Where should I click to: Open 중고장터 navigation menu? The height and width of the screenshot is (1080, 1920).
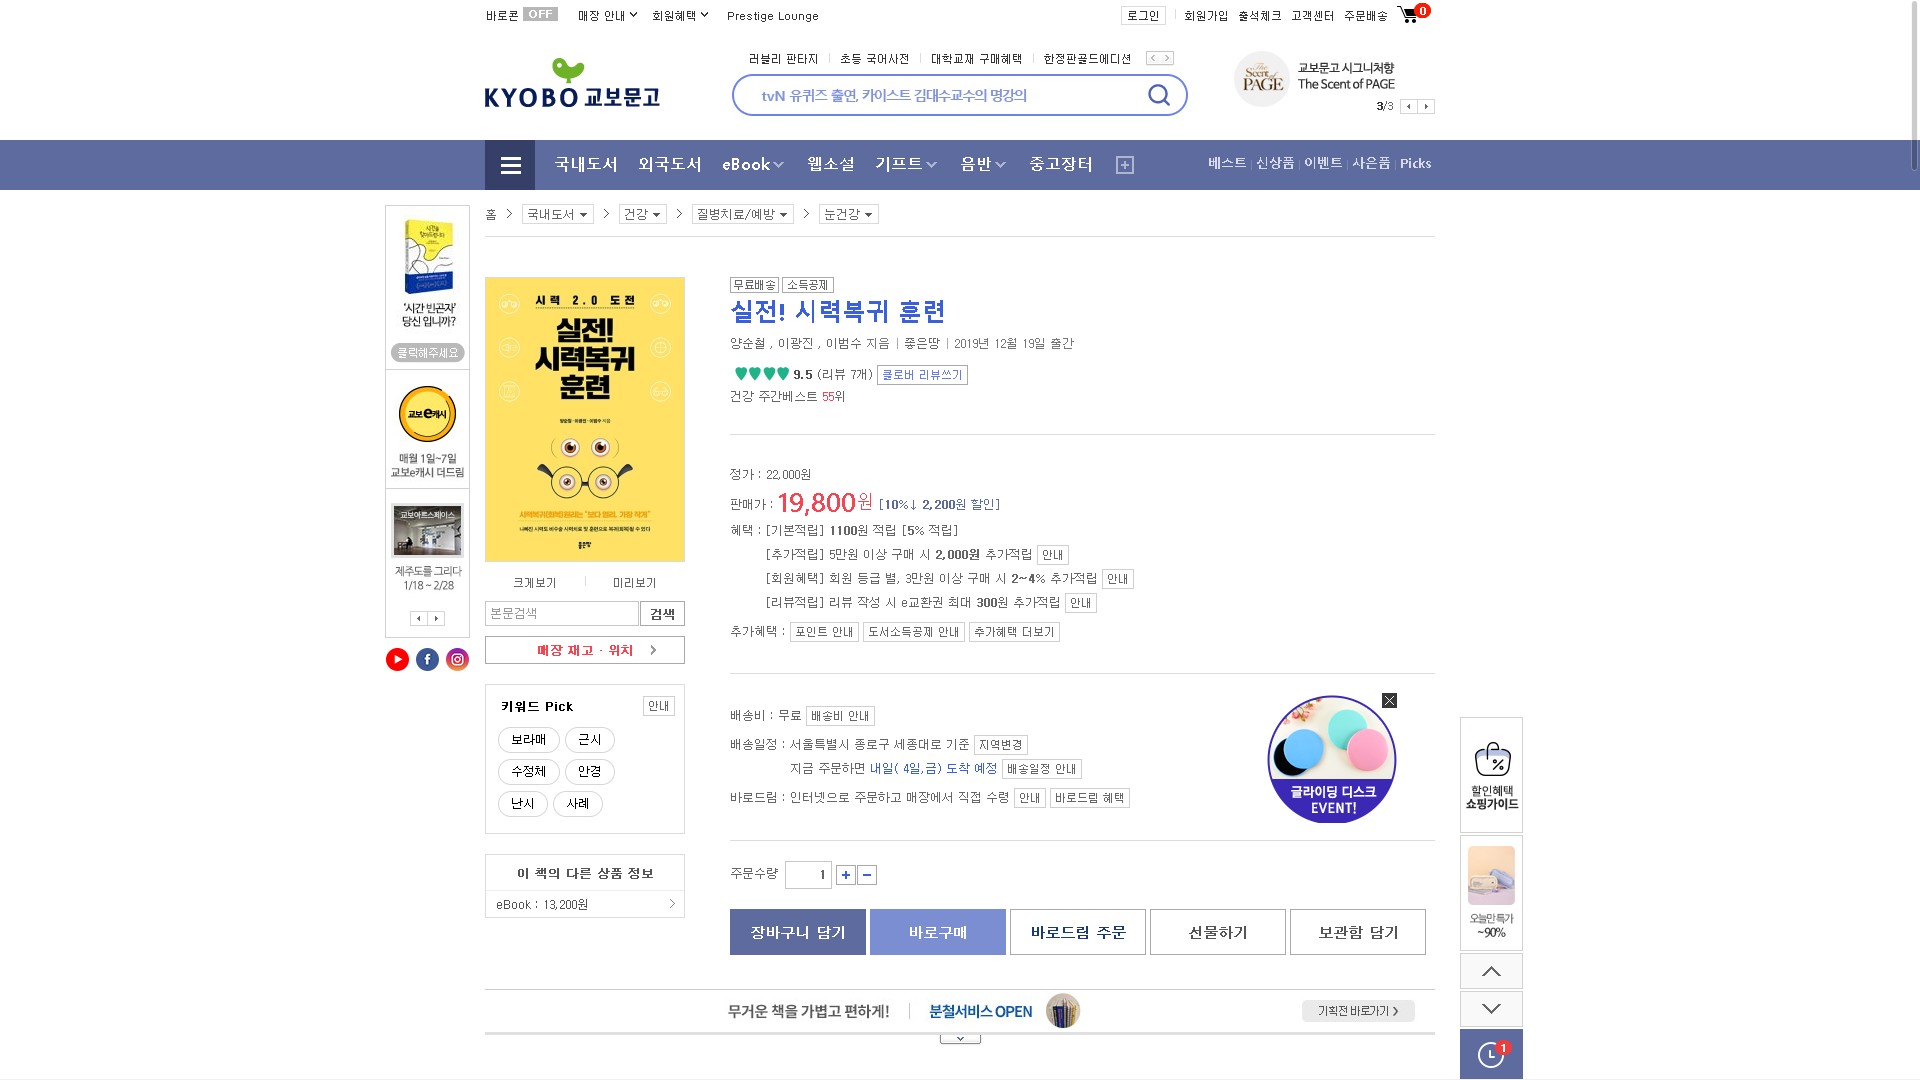[x=1061, y=164]
